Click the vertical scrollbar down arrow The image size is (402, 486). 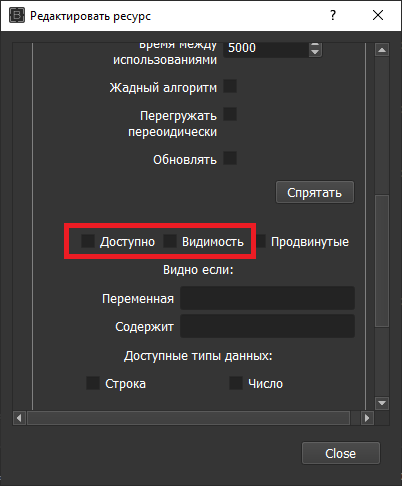pyautogui.click(x=382, y=403)
